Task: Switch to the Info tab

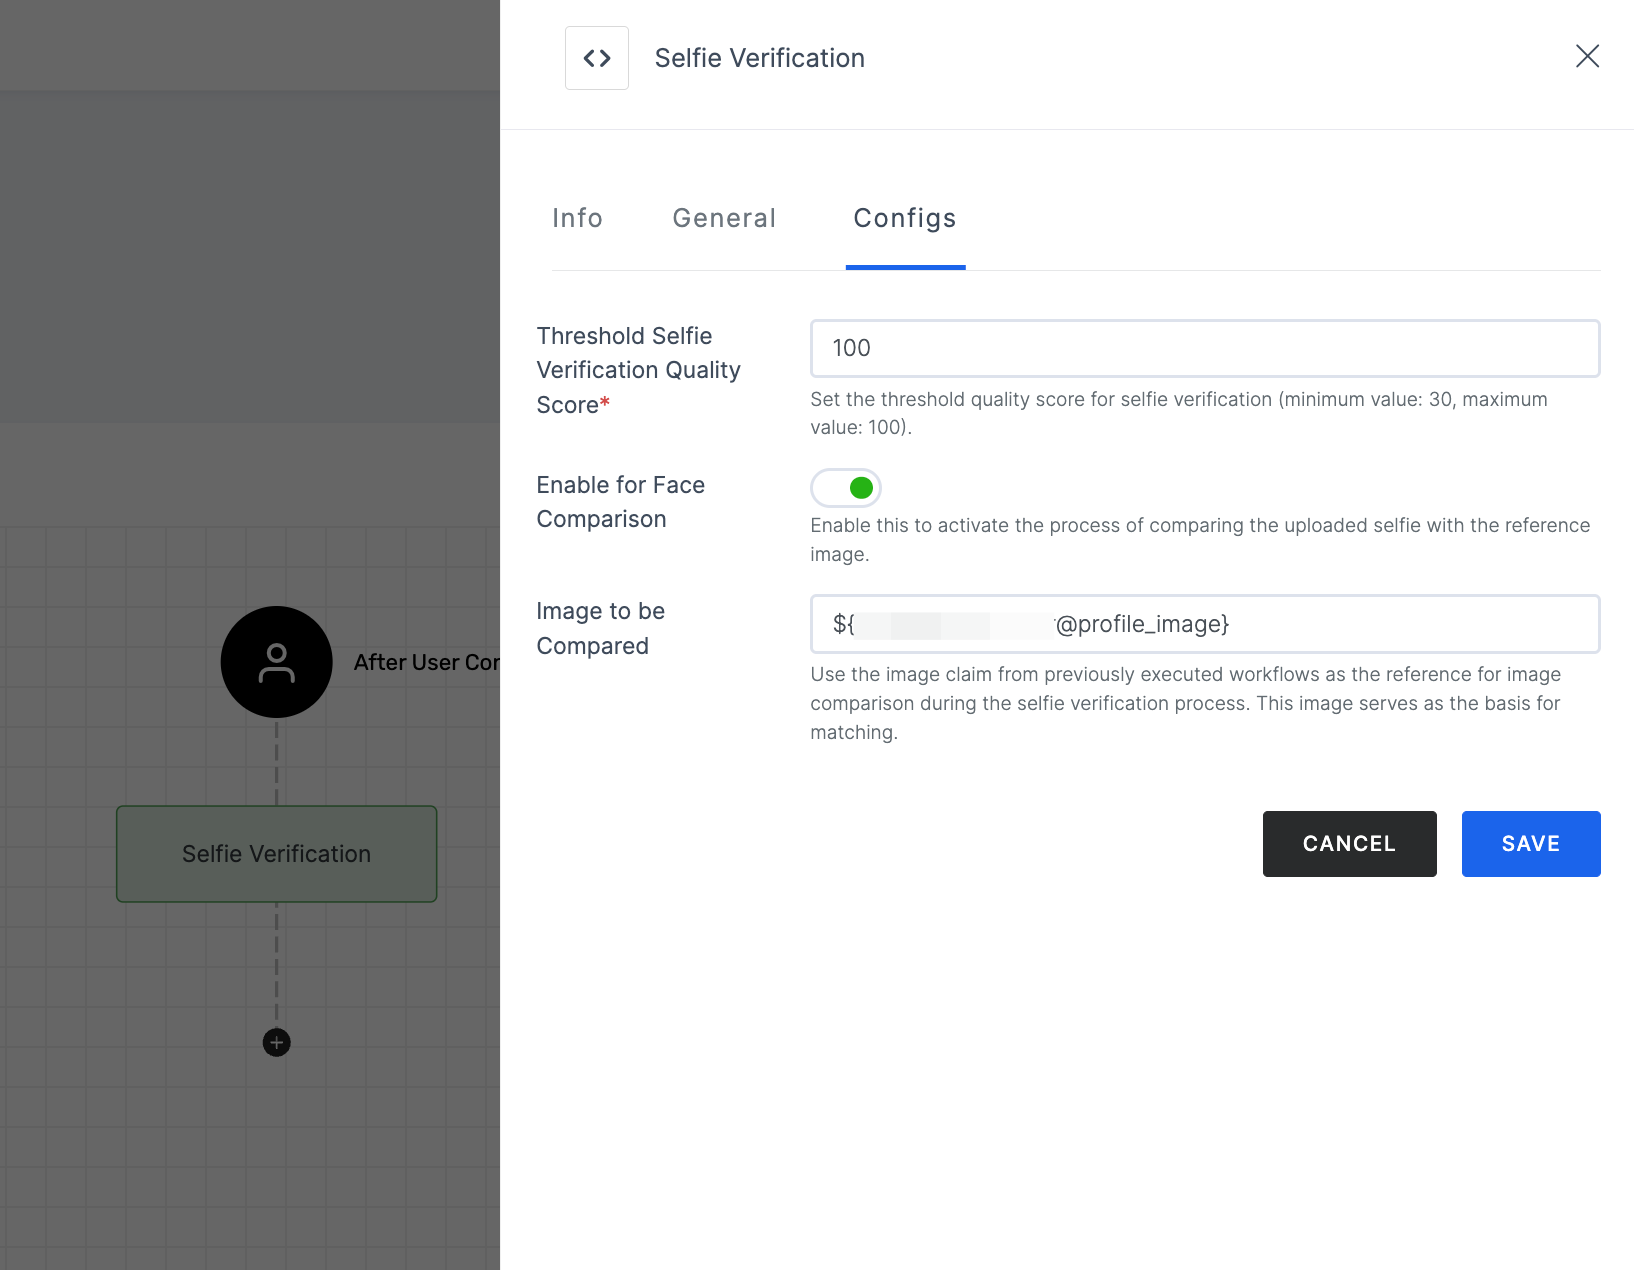Action: 578,218
